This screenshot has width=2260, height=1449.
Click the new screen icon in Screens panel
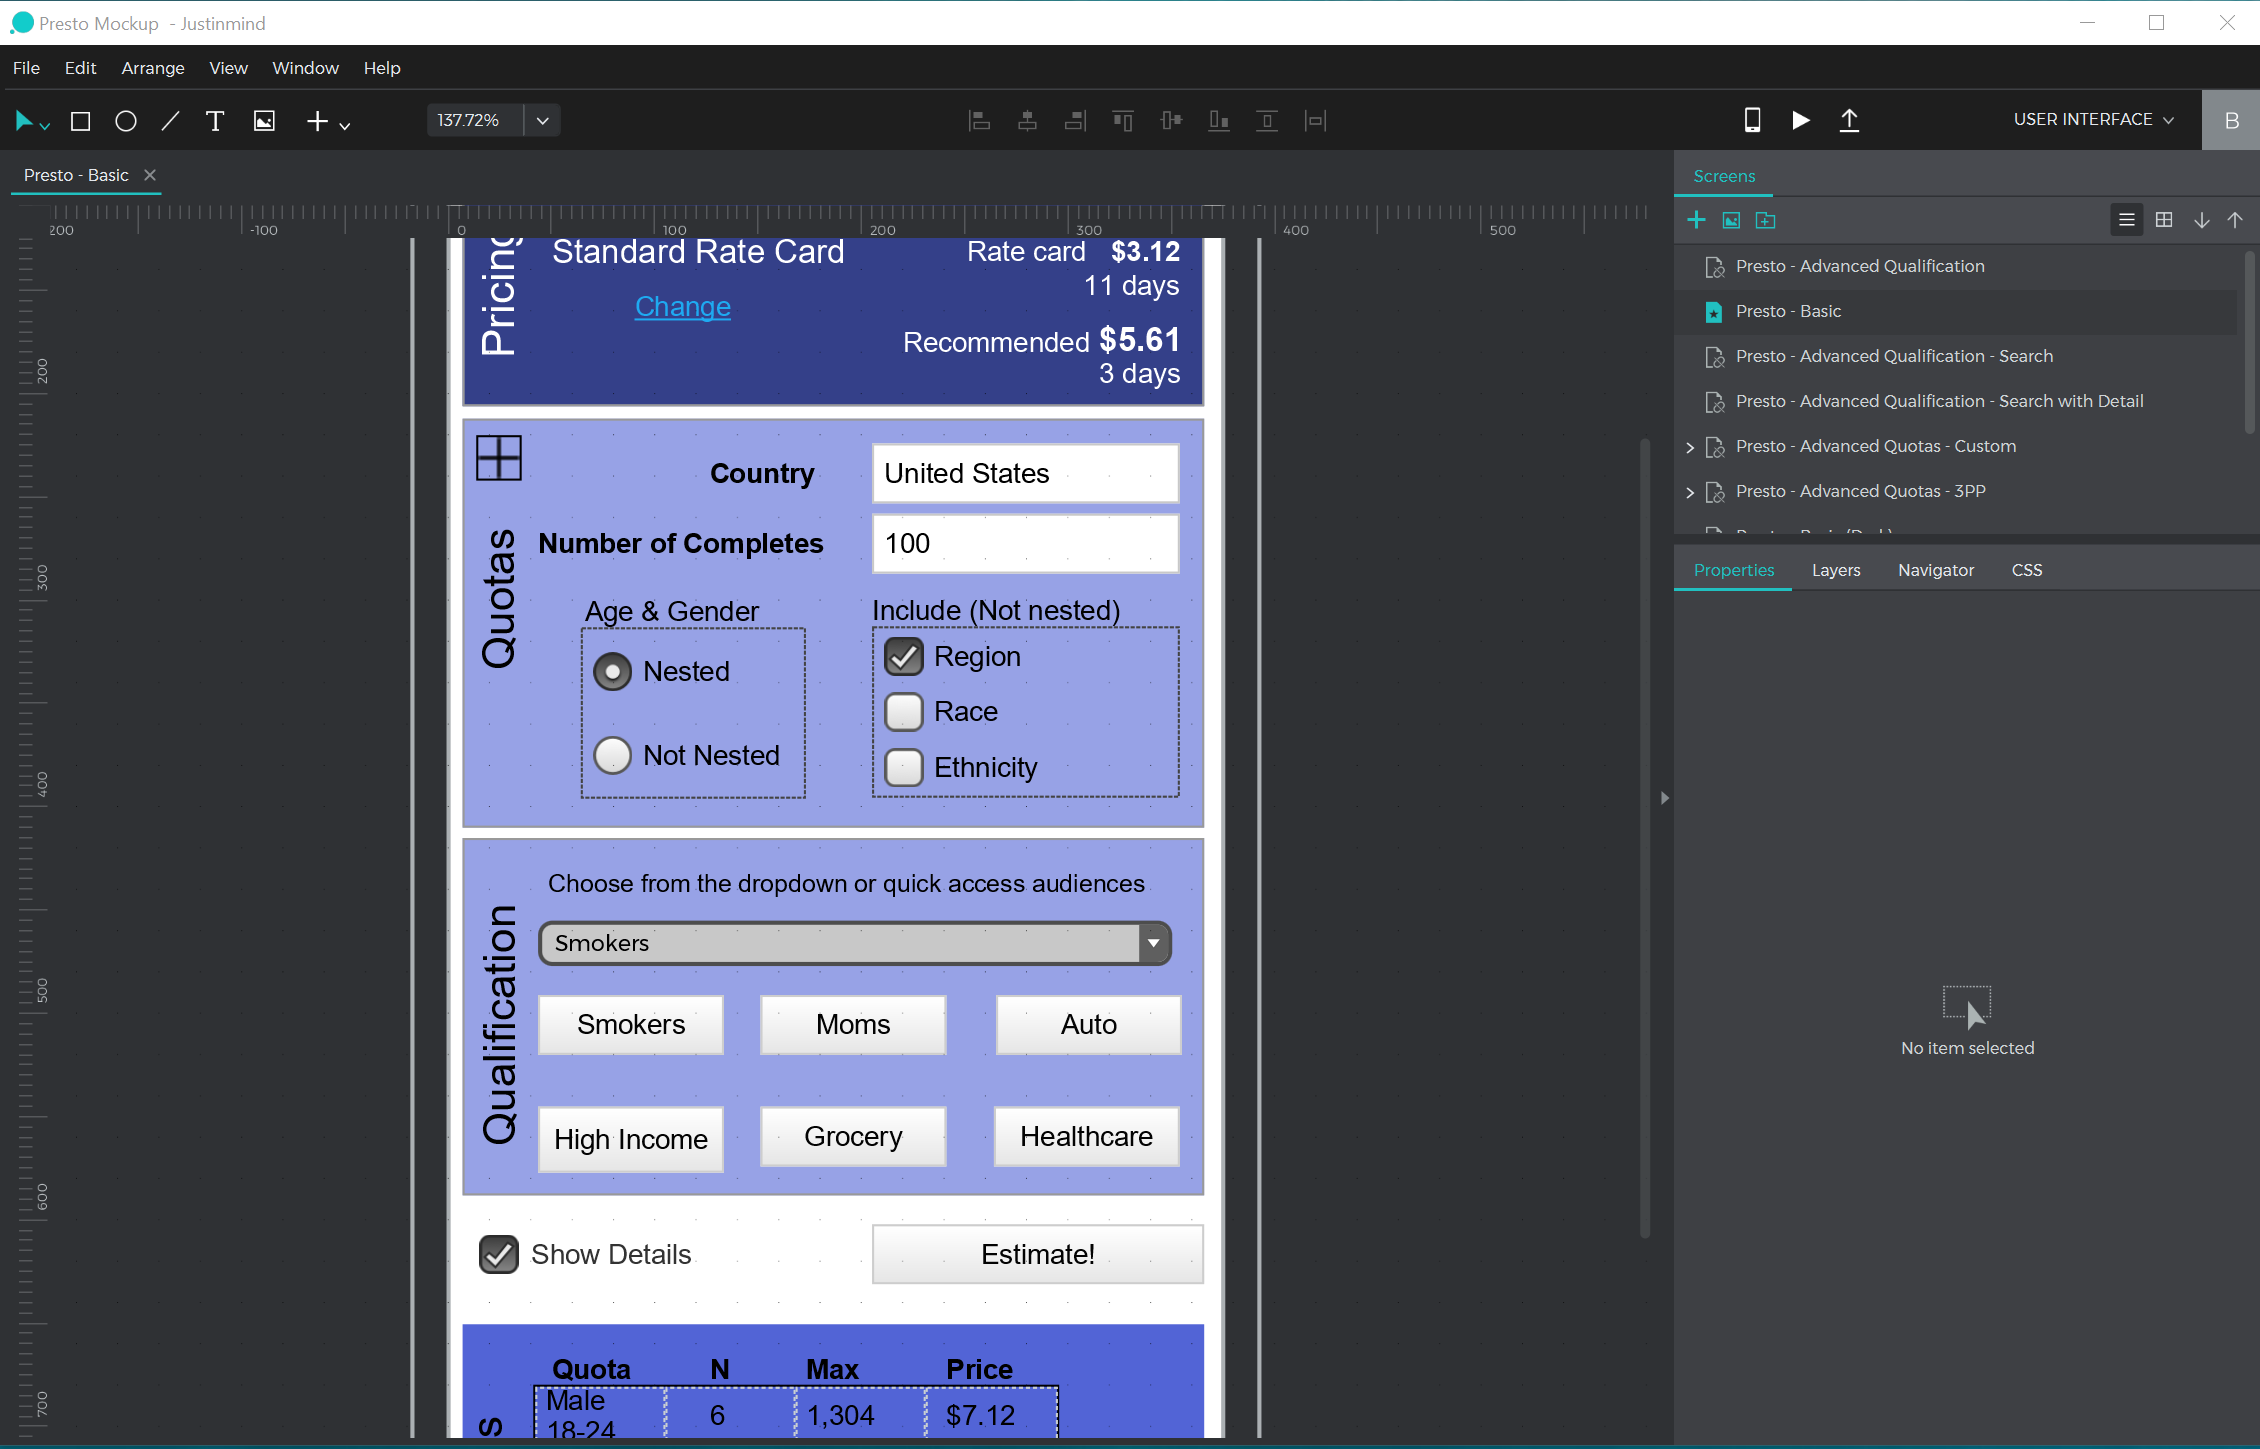(1697, 219)
